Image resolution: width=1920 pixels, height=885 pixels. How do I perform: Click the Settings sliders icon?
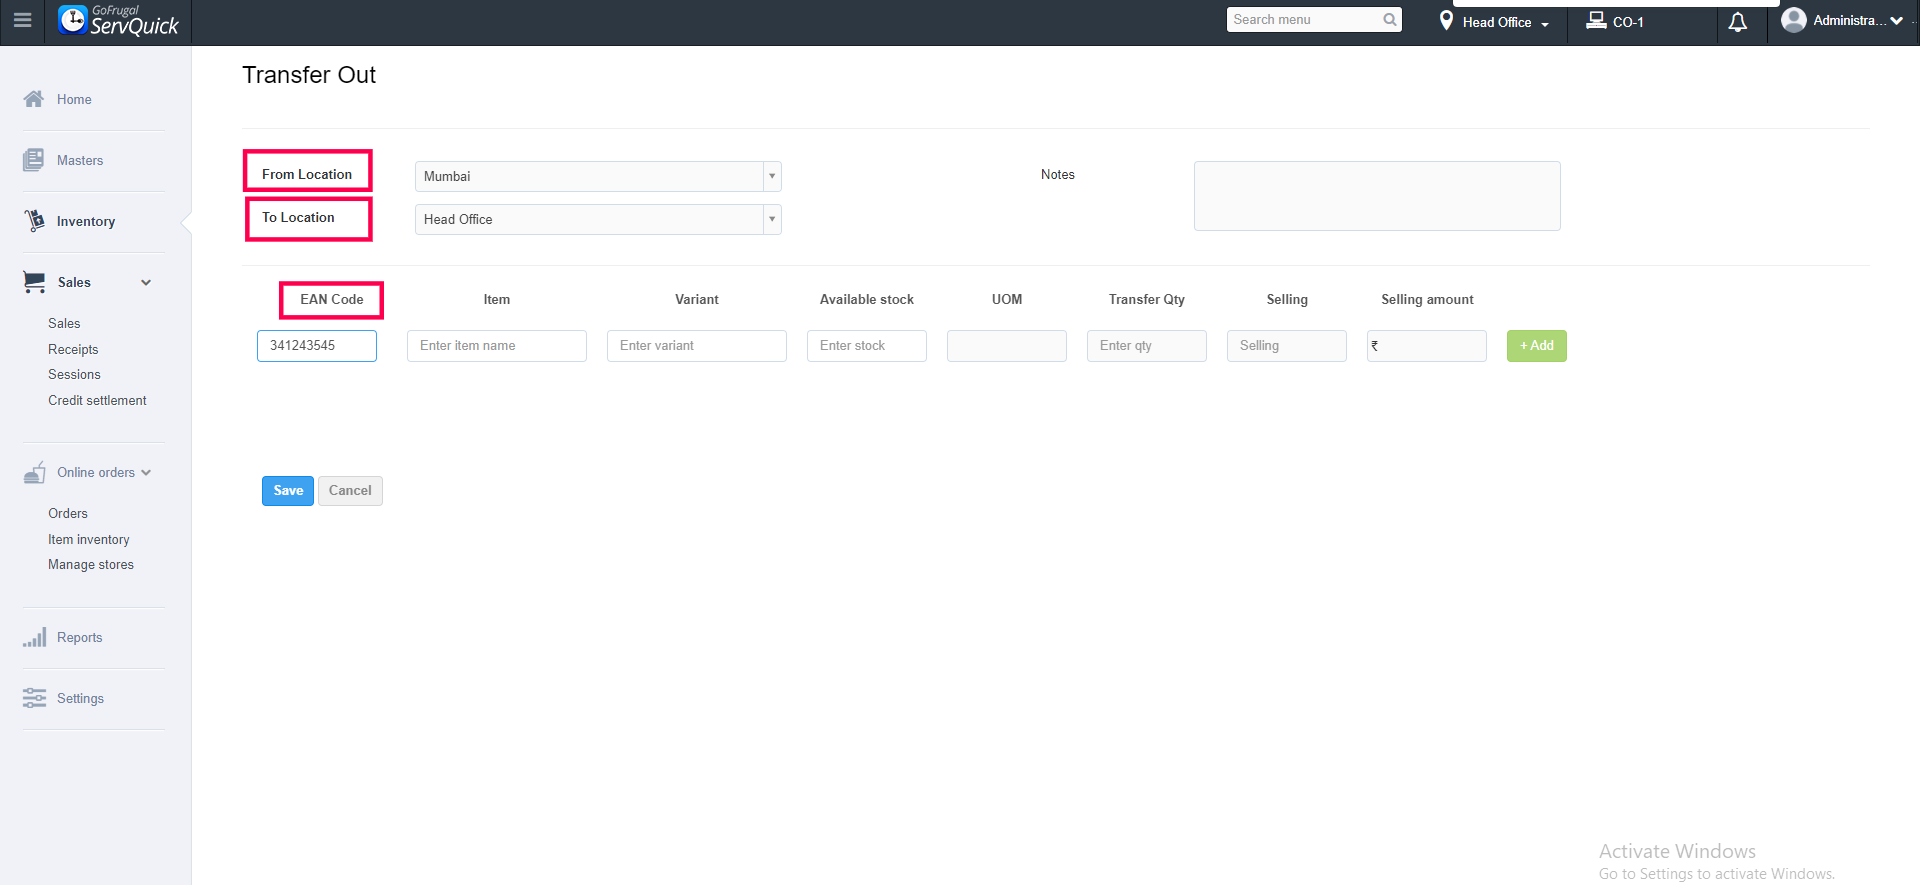point(34,698)
